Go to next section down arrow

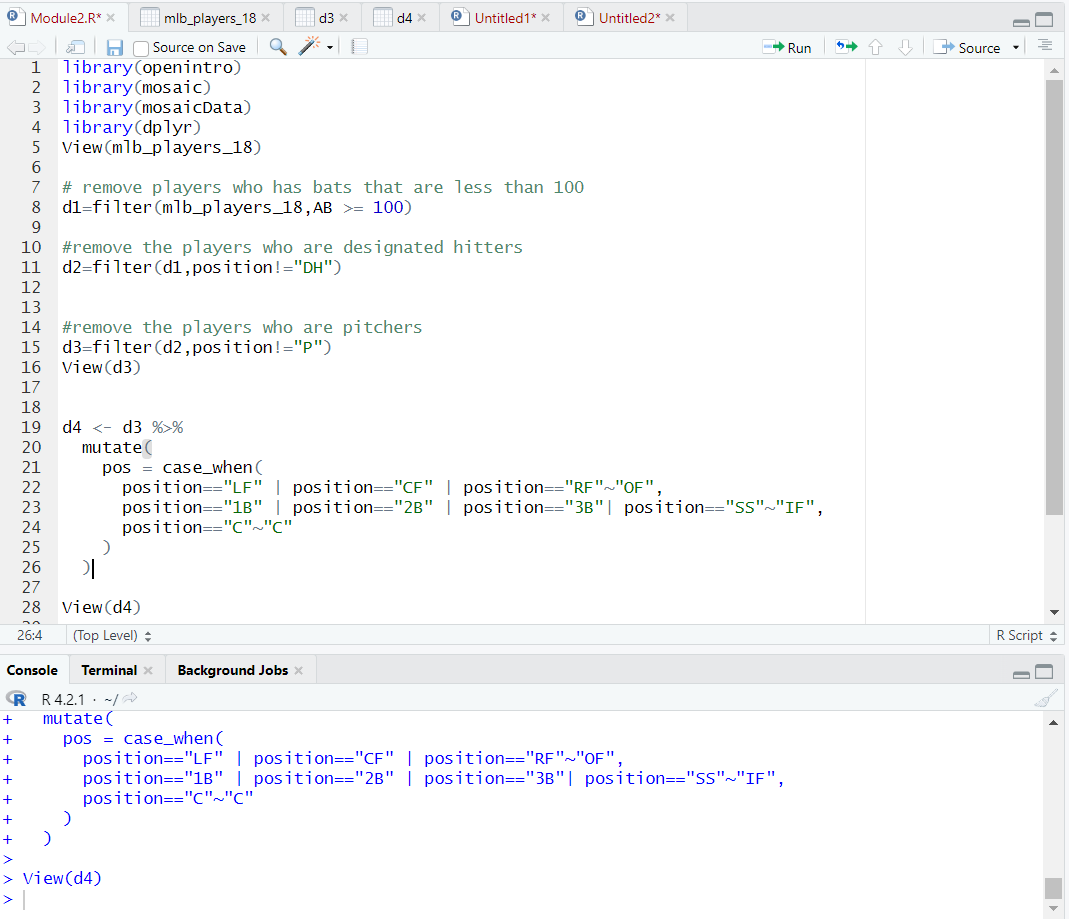click(x=905, y=47)
